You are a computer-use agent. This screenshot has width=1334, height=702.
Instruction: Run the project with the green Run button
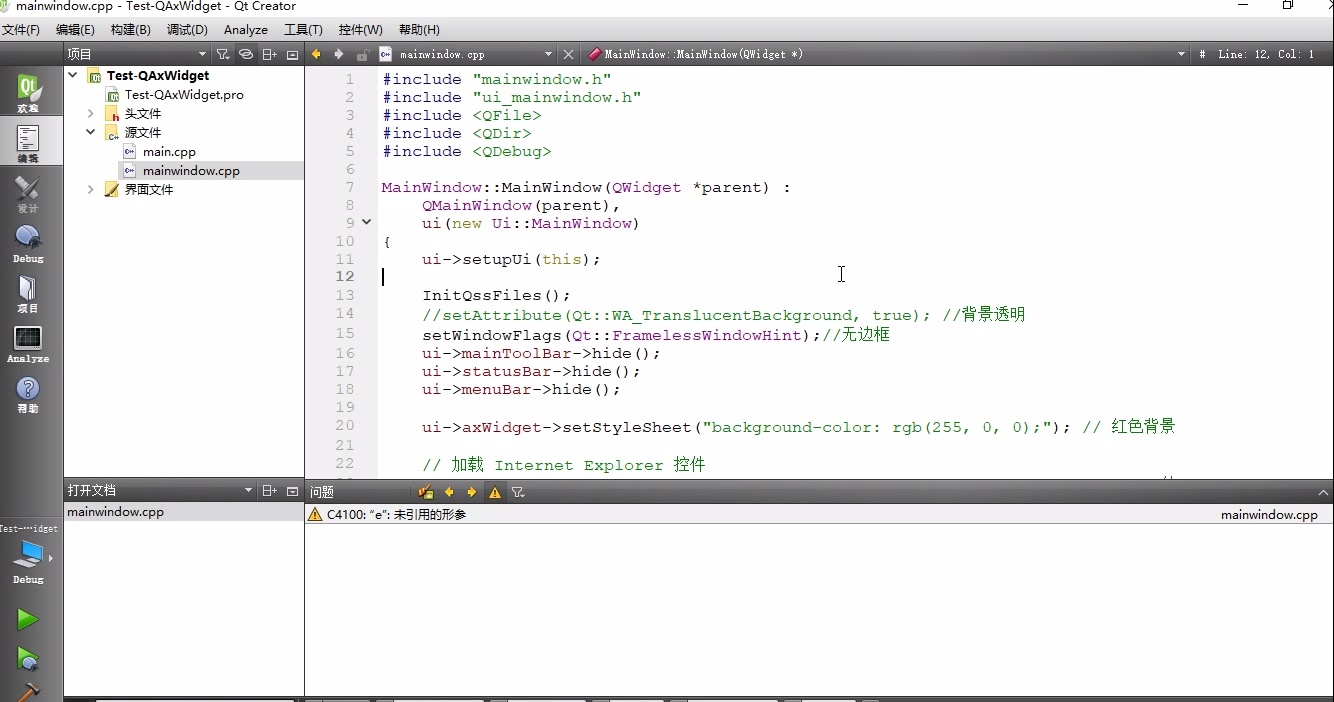pyautogui.click(x=27, y=620)
